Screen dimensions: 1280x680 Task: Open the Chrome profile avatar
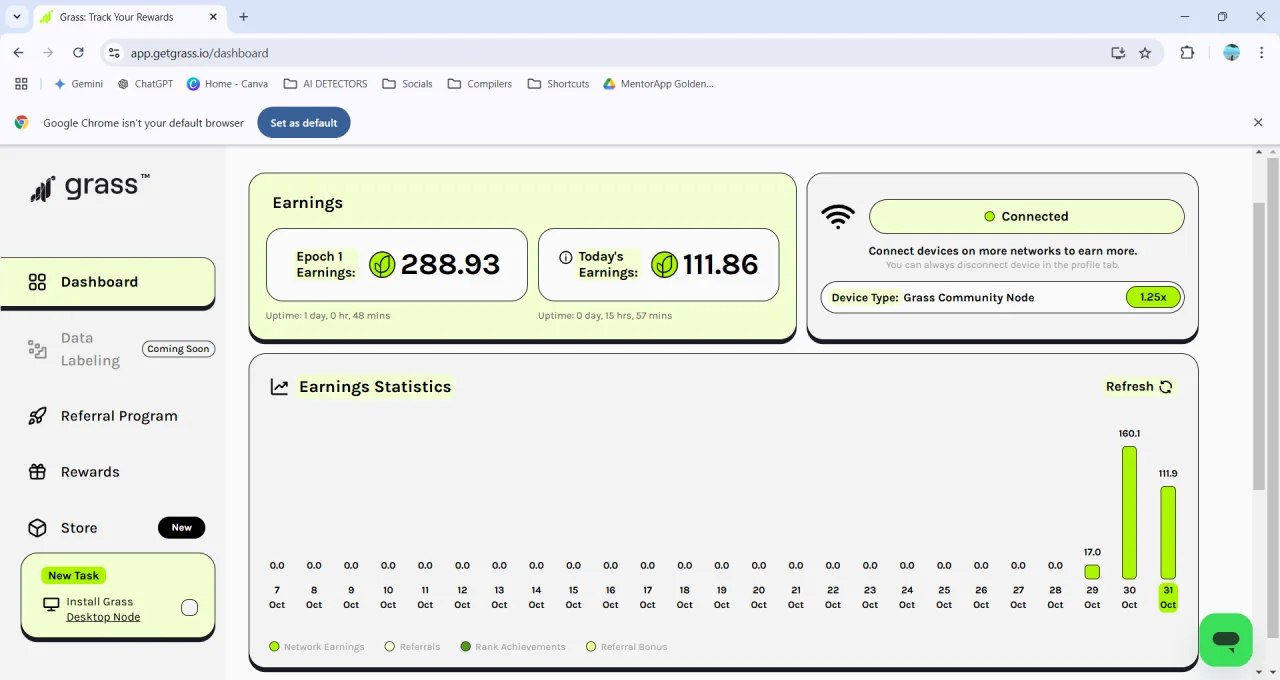tap(1232, 53)
